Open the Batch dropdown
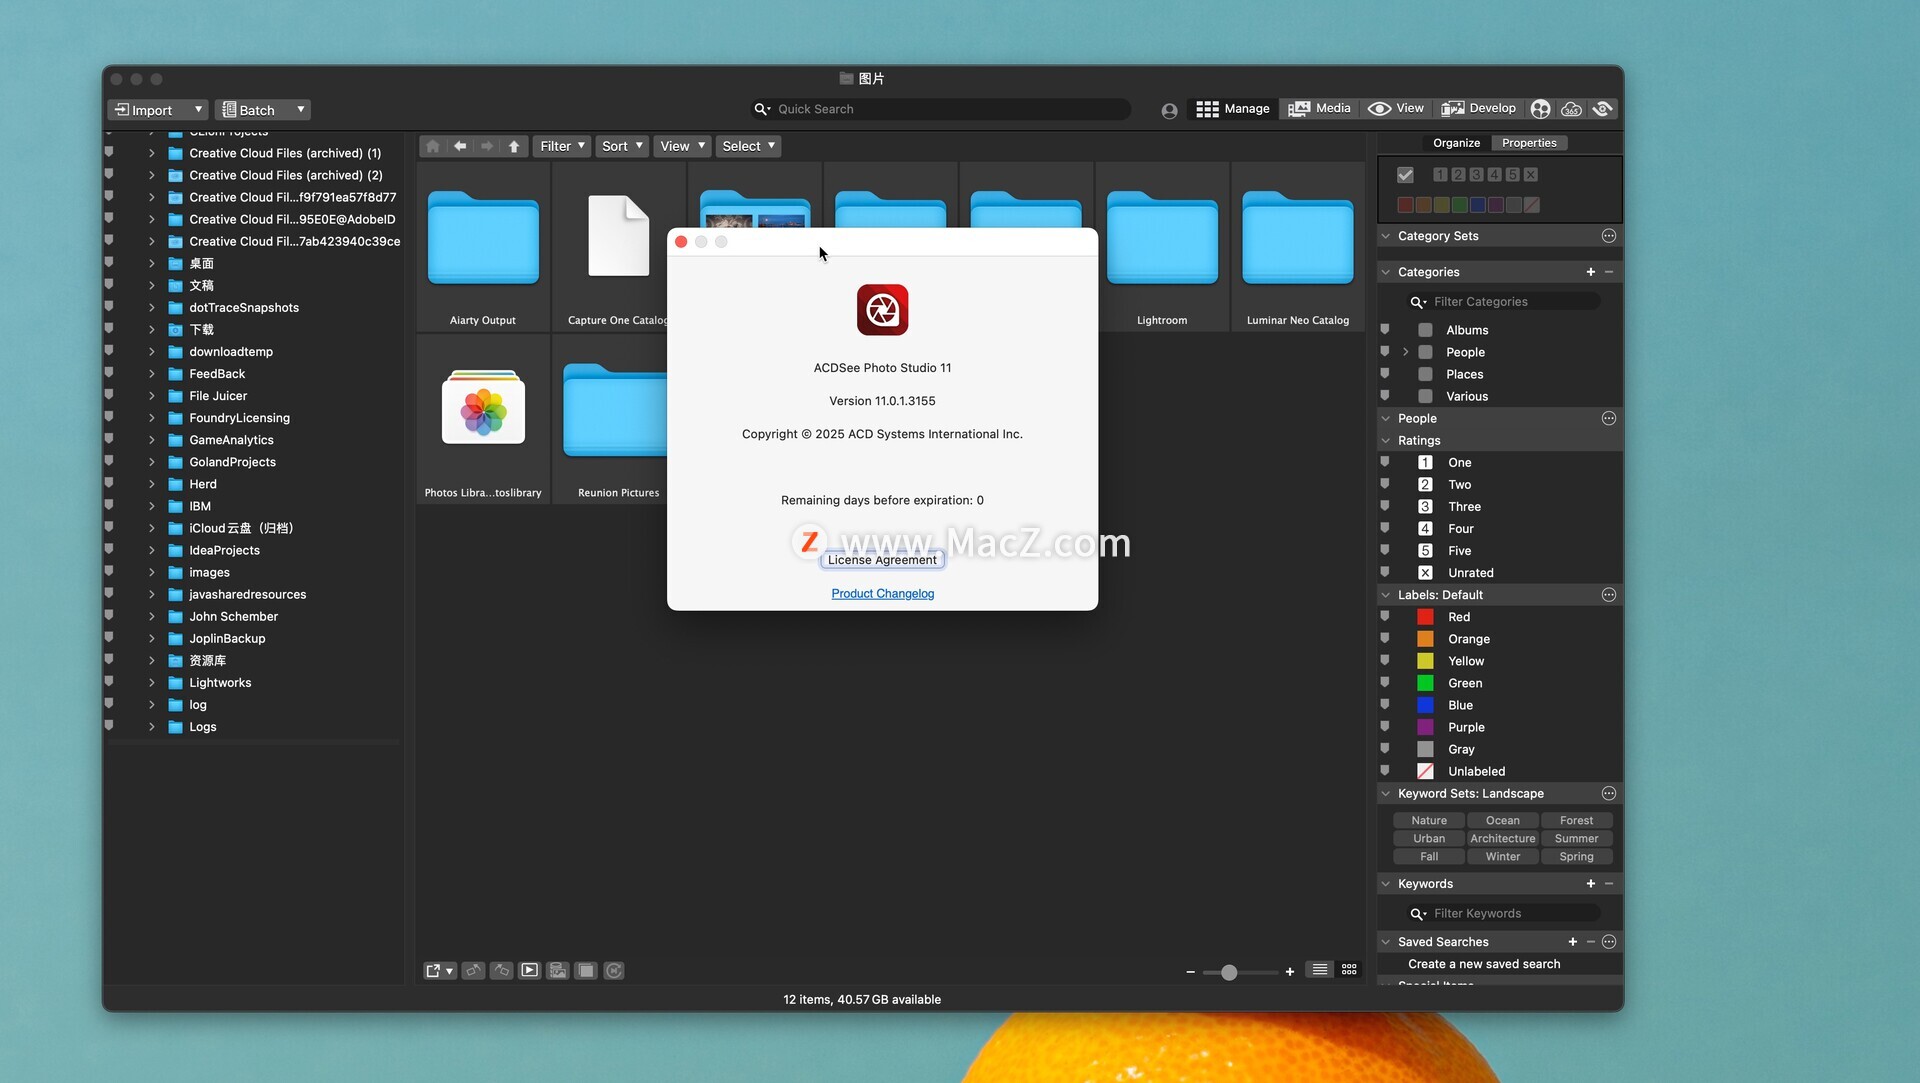Image resolution: width=1920 pixels, height=1083 pixels. tap(263, 110)
